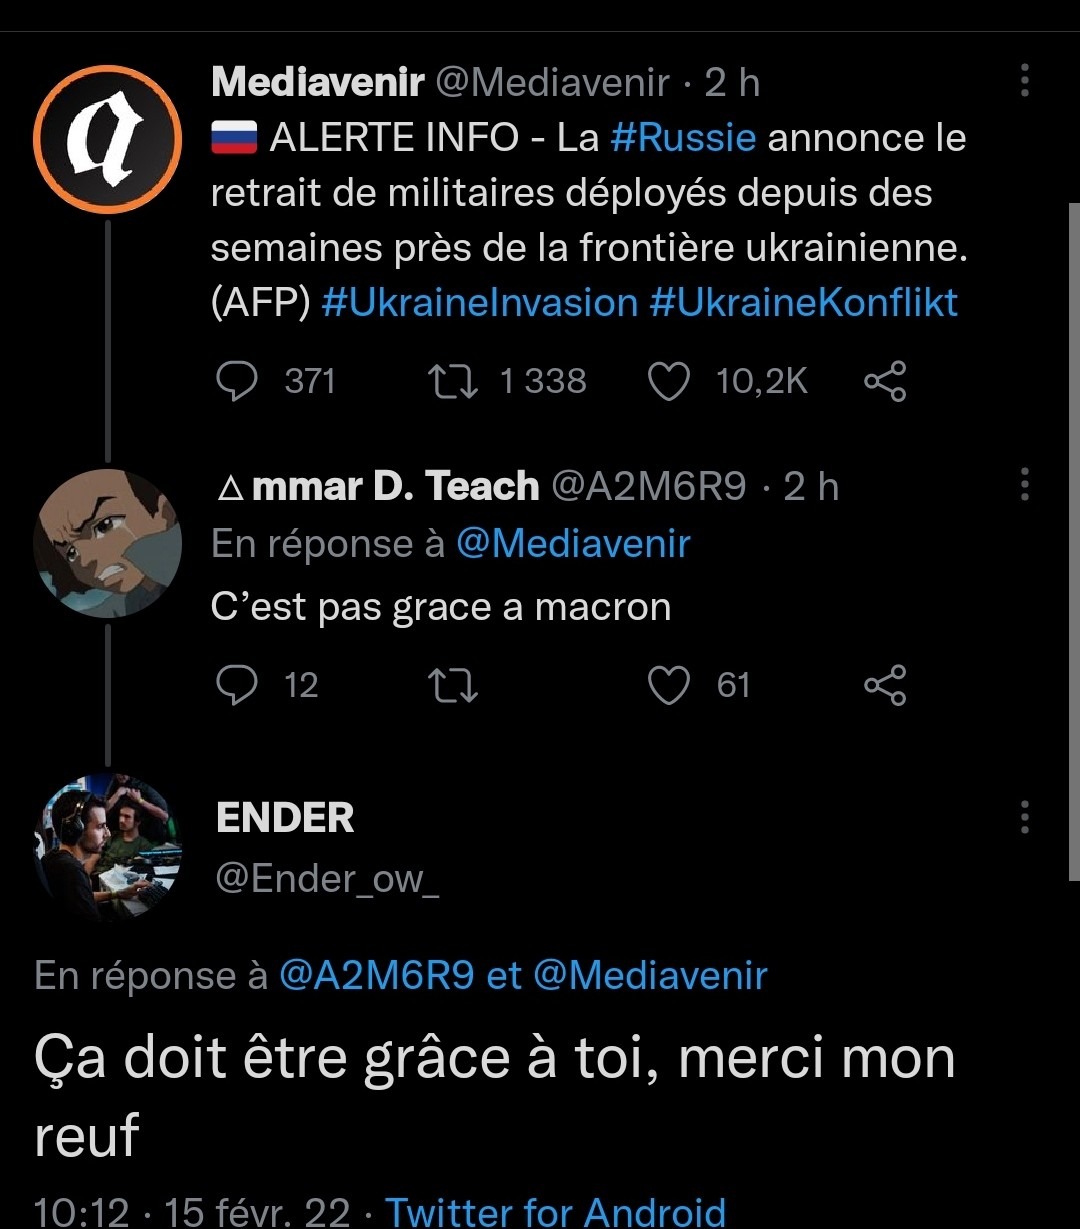Image resolution: width=1080 pixels, height=1229 pixels.
Task: Click the reply icon on A2M6R9's comment
Action: [x=239, y=685]
